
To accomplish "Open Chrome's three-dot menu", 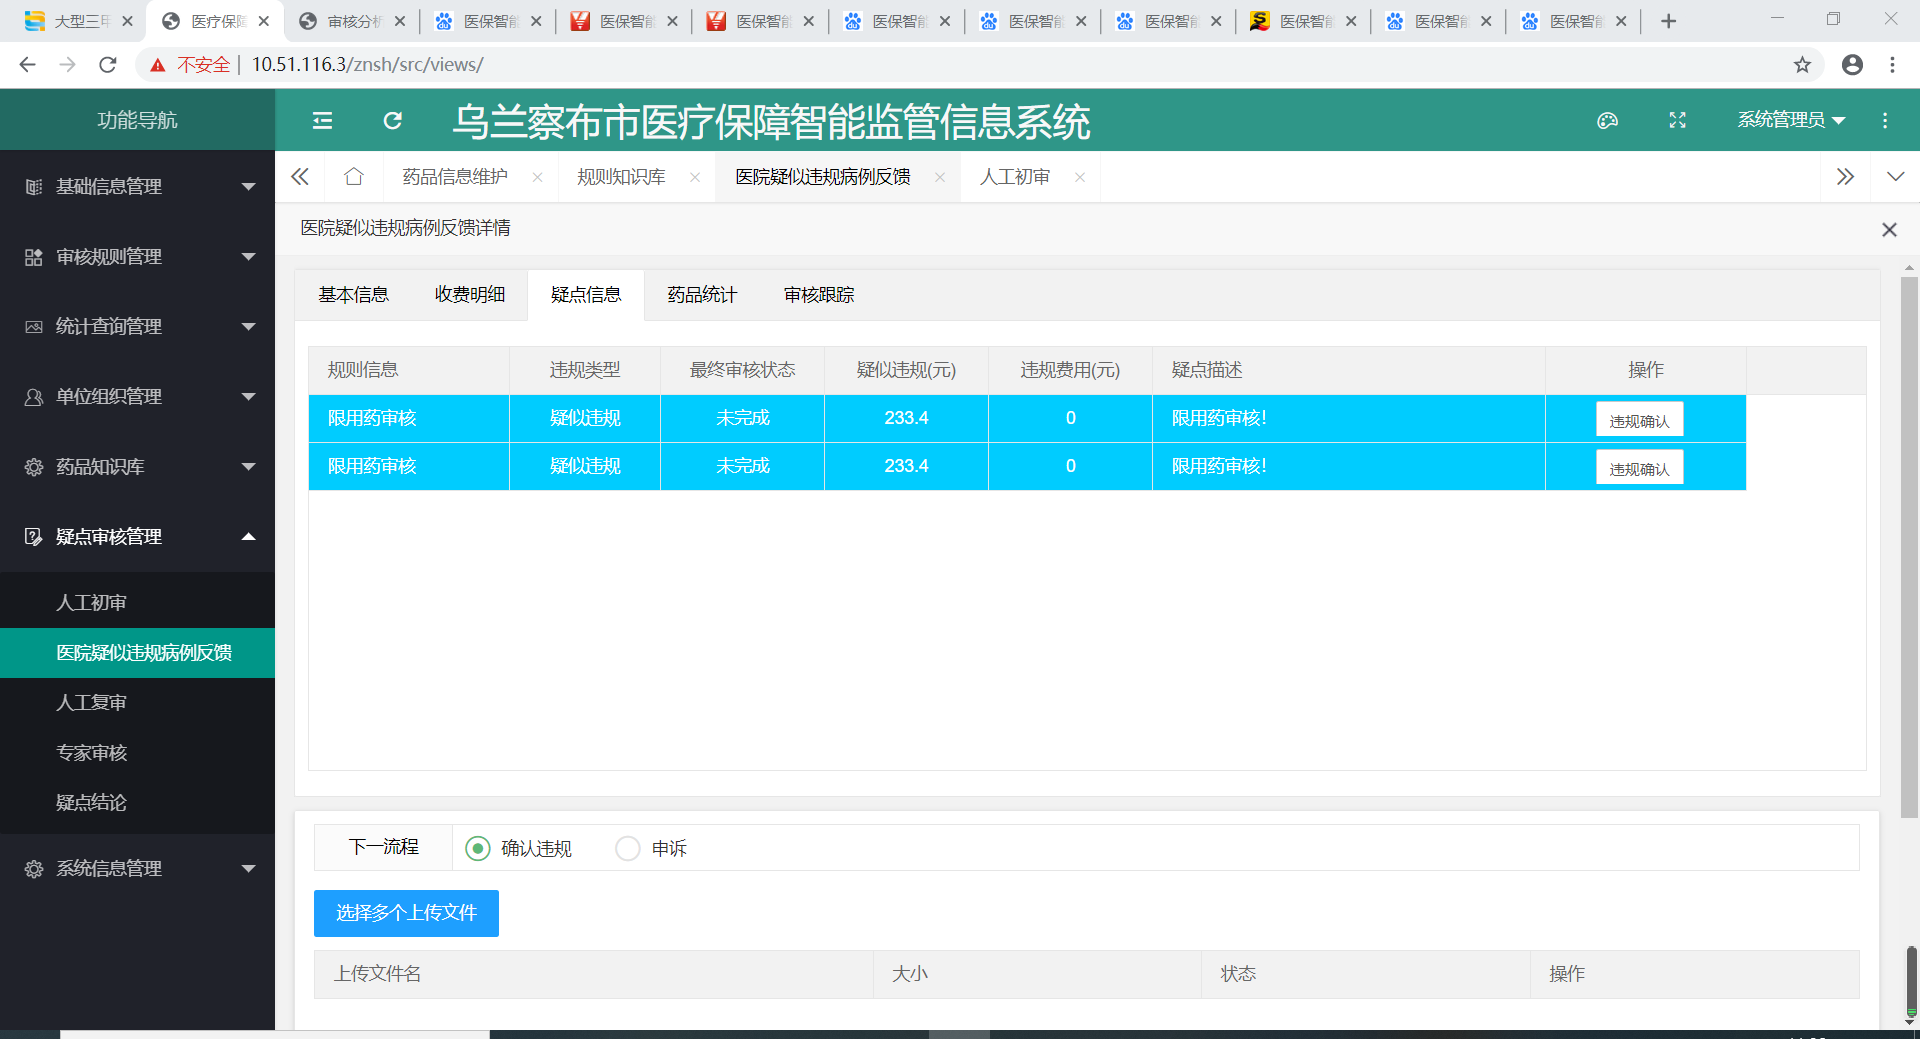I will point(1892,65).
